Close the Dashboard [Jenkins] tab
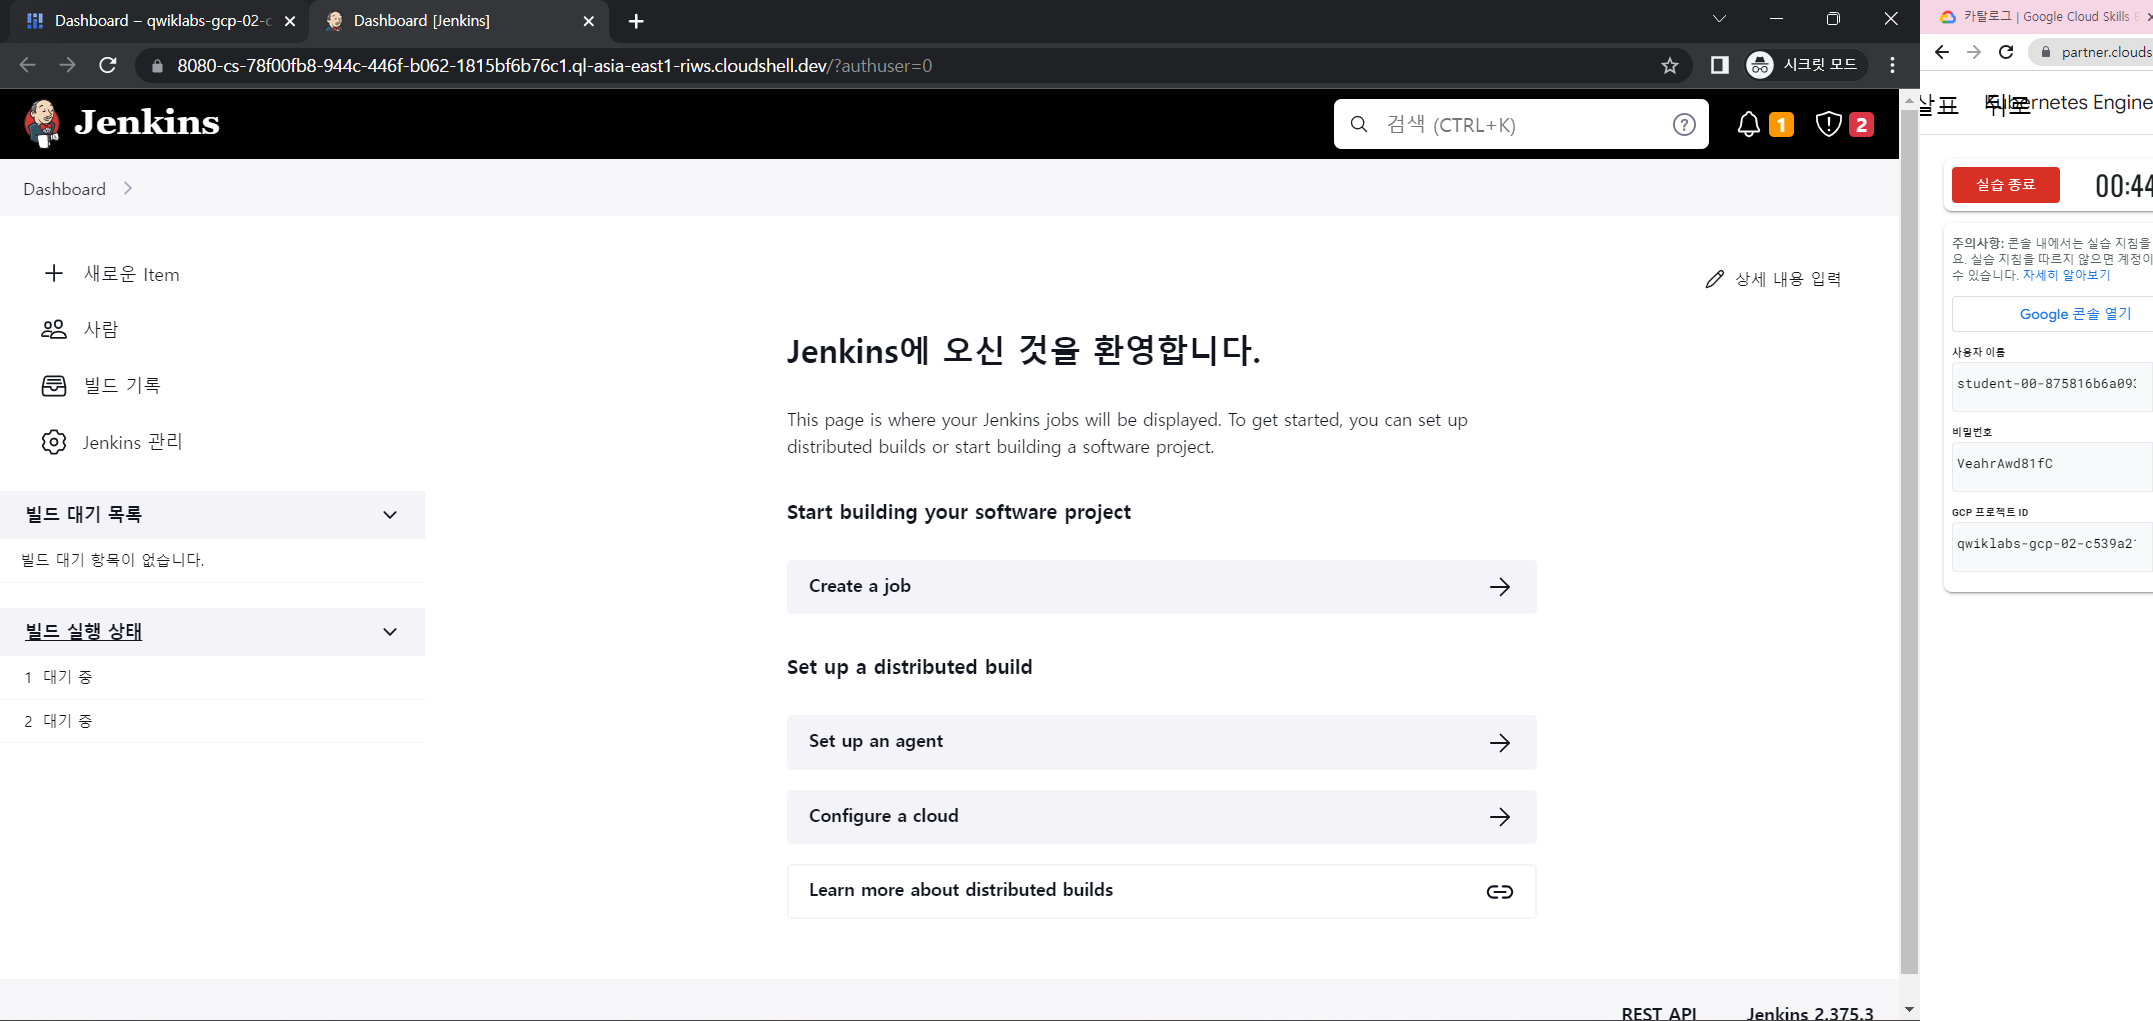Viewport: 2153px width, 1021px height. [588, 21]
